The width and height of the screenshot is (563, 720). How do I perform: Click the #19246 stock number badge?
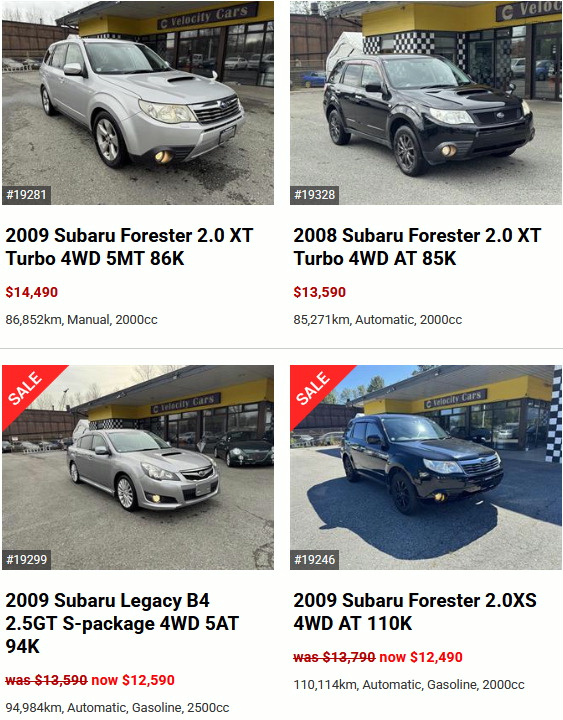click(x=314, y=560)
